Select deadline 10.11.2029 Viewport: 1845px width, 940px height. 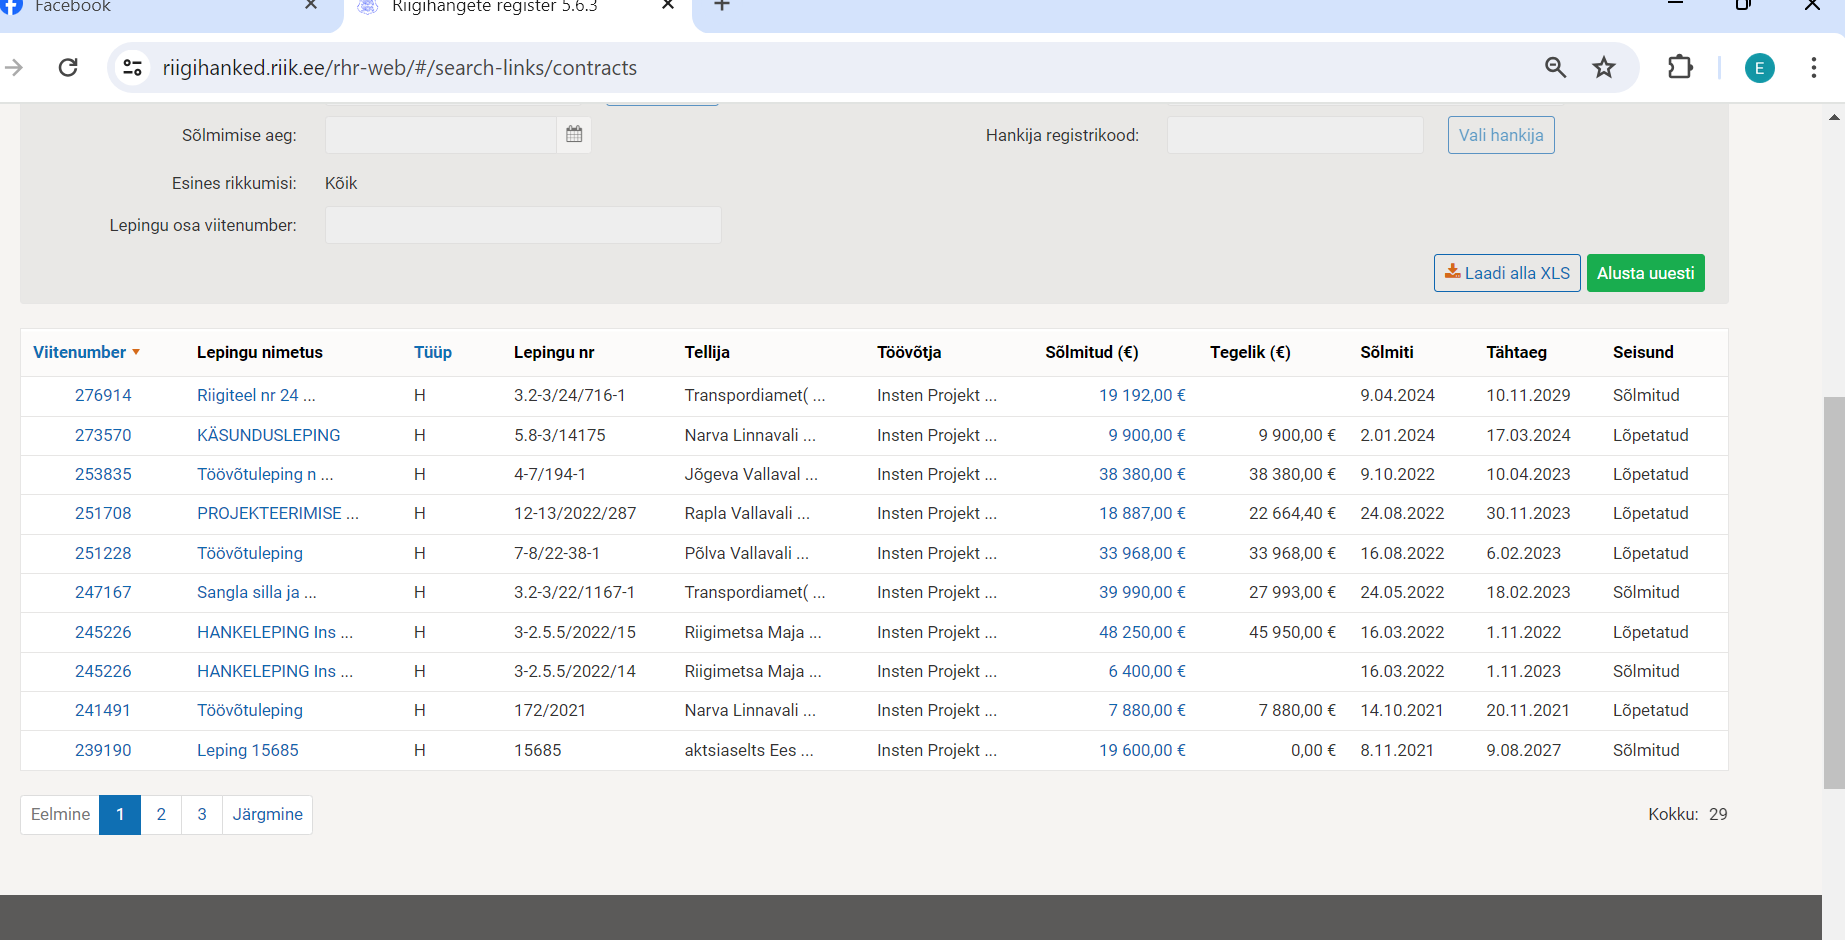tap(1528, 395)
